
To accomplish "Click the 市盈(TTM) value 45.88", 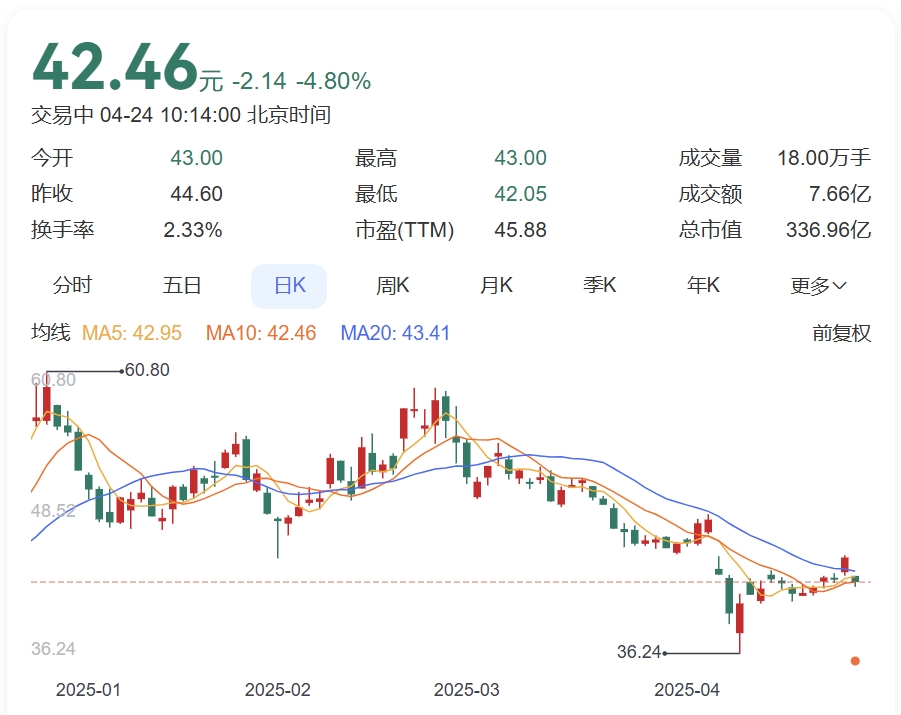I will click(521, 230).
